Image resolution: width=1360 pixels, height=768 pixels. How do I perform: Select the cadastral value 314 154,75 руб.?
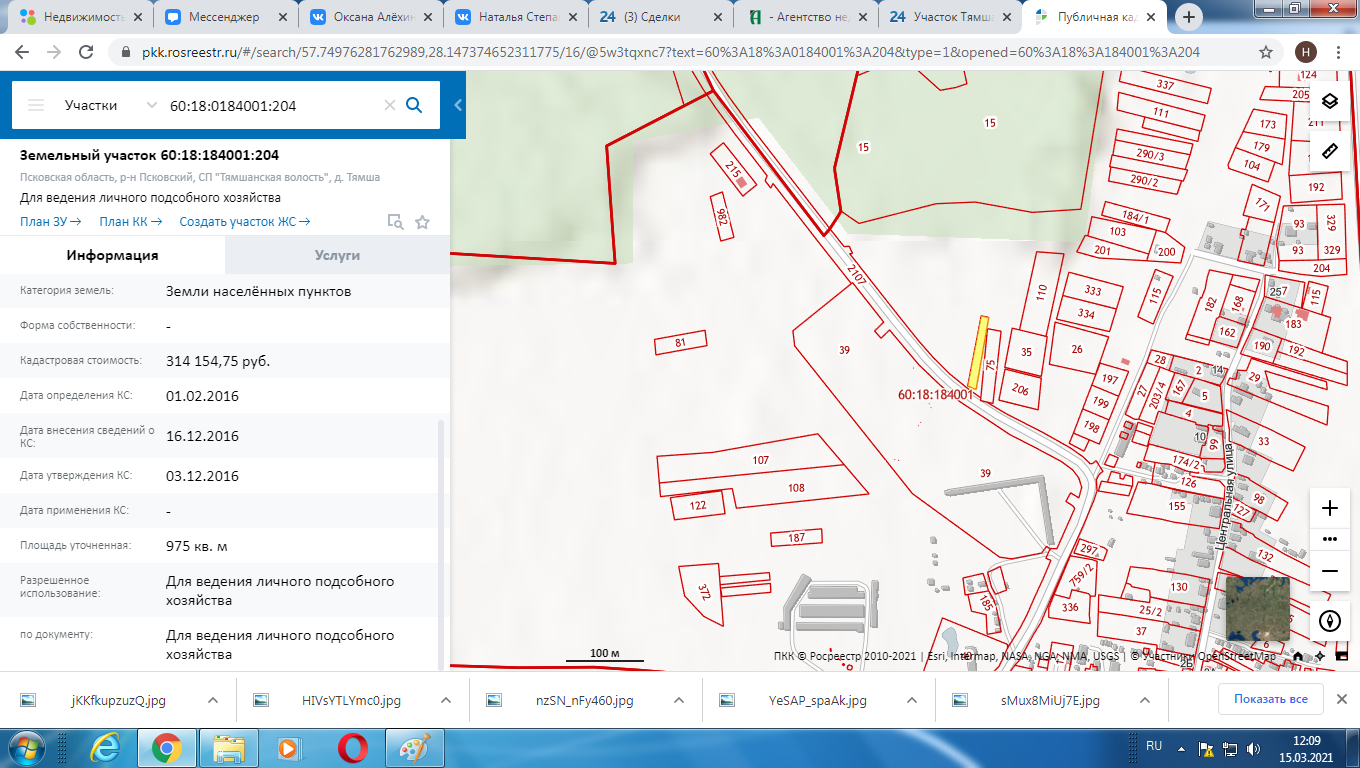[218, 361]
